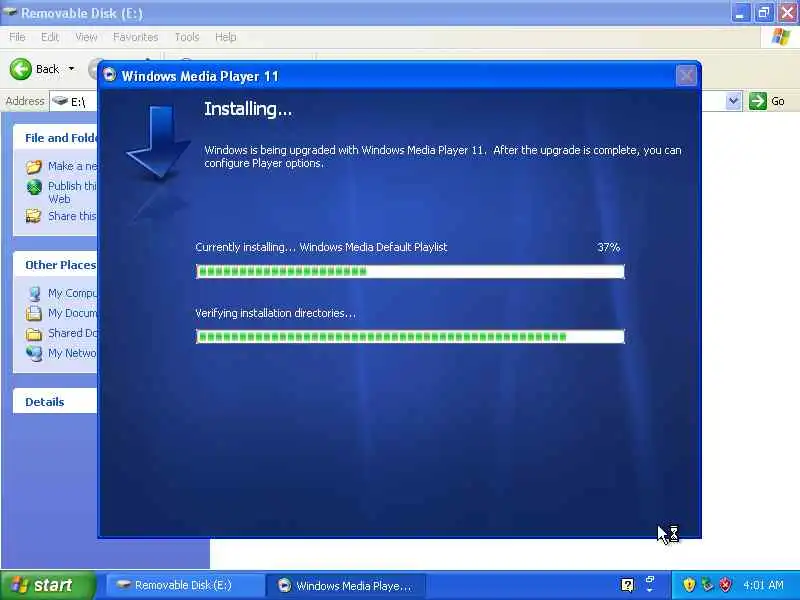Viewport: 800px width, 600px height.
Task: Expand the Back history dropdown arrow
Action: coord(71,69)
